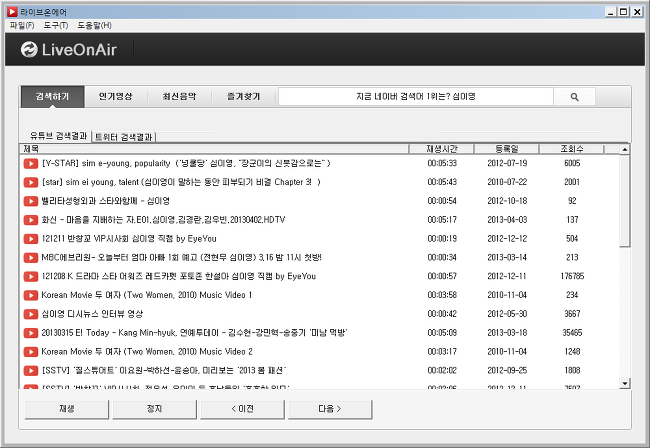Click the magnifier search icon button
The image size is (650, 448).
[574, 97]
